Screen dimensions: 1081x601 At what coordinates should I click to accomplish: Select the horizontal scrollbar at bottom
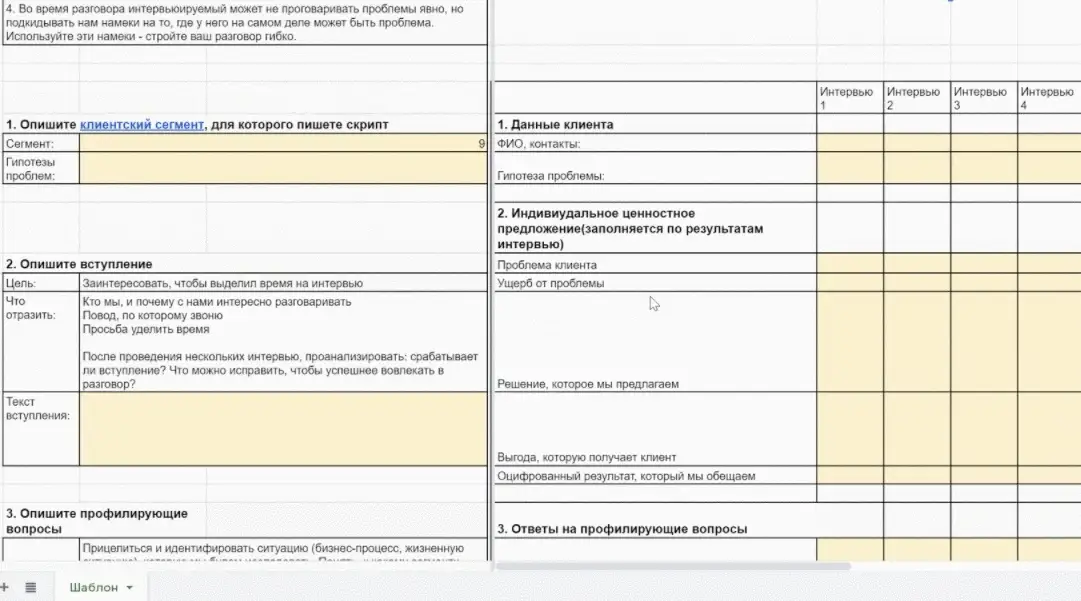click(672, 566)
